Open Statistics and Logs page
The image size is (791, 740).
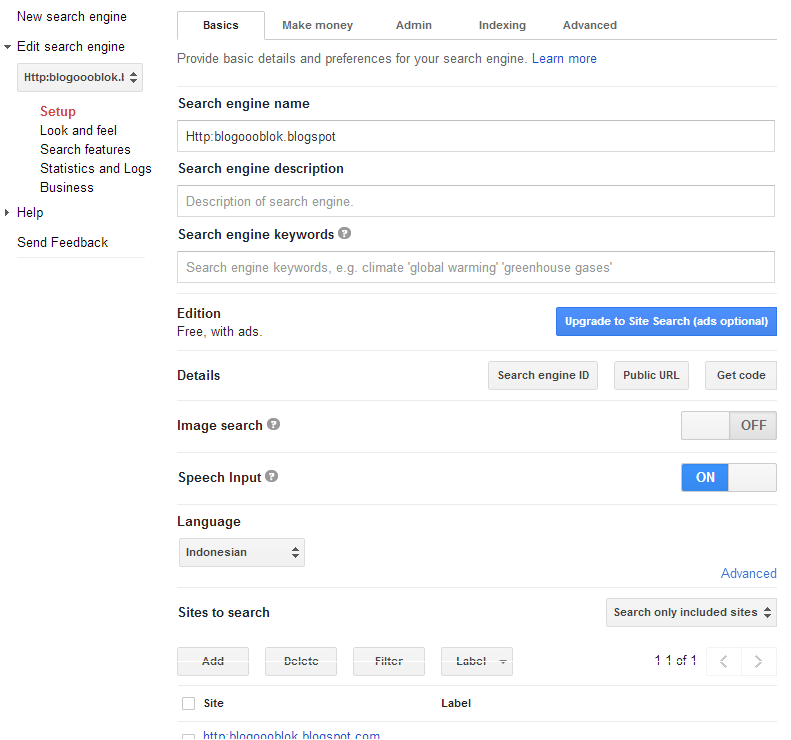click(x=96, y=168)
